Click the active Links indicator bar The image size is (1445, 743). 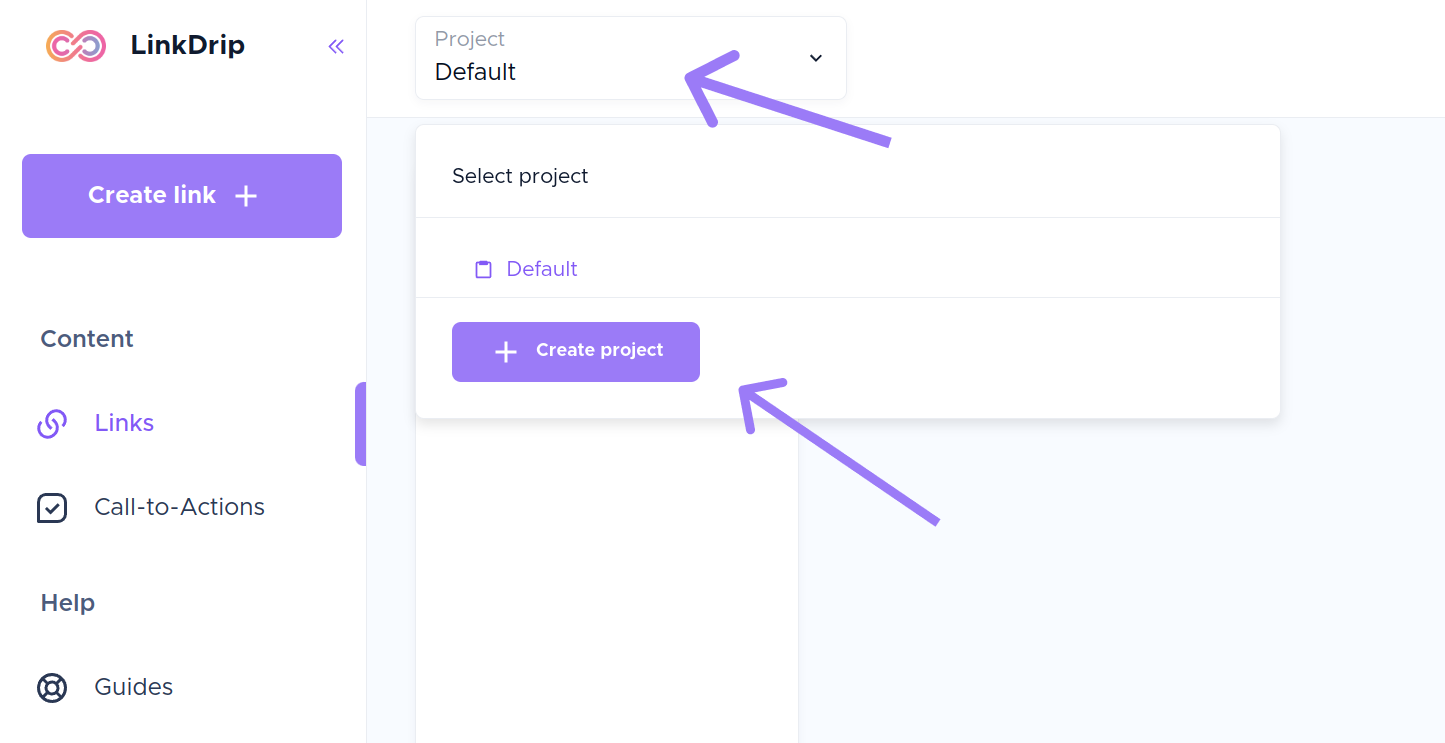tap(361, 423)
